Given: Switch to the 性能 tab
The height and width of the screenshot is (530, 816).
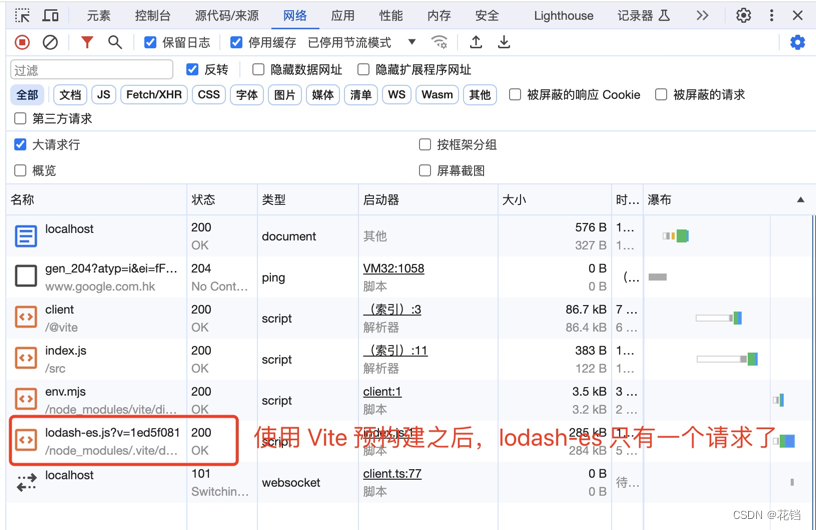Looking at the screenshot, I should click(x=391, y=16).
